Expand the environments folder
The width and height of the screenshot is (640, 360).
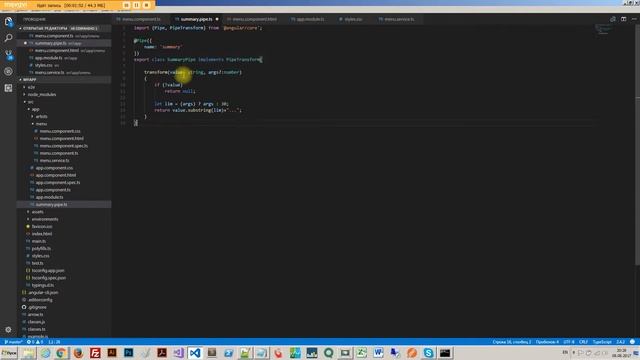(44, 219)
